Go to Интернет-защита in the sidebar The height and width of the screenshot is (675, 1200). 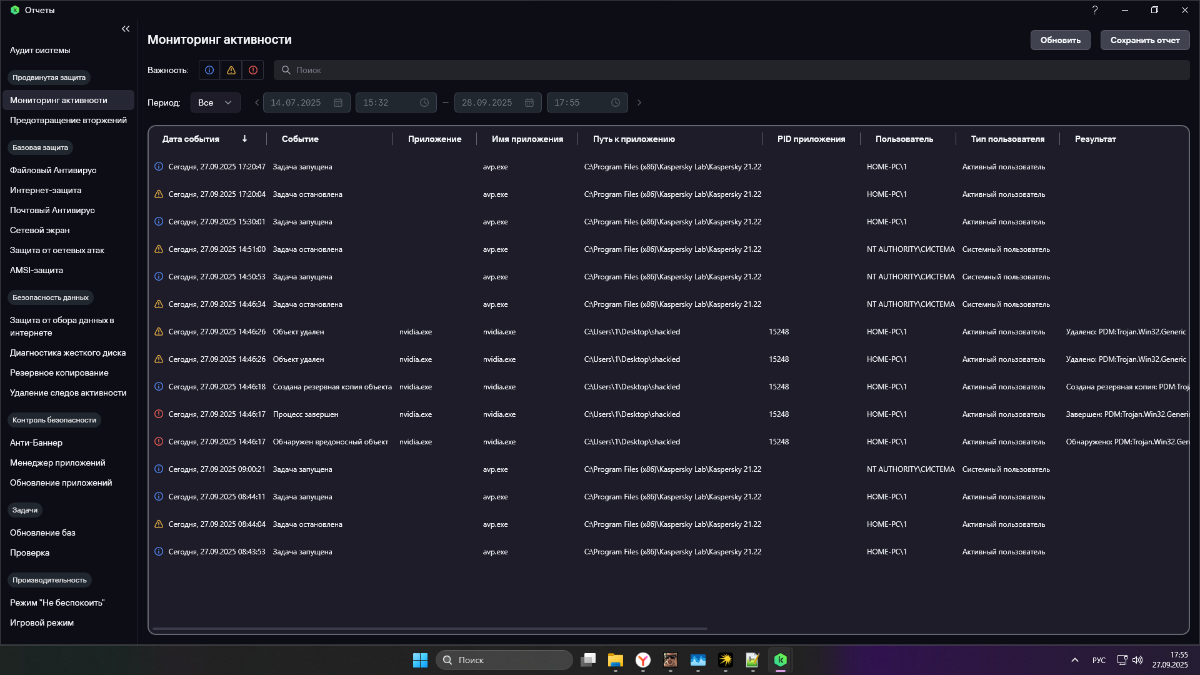(x=46, y=190)
